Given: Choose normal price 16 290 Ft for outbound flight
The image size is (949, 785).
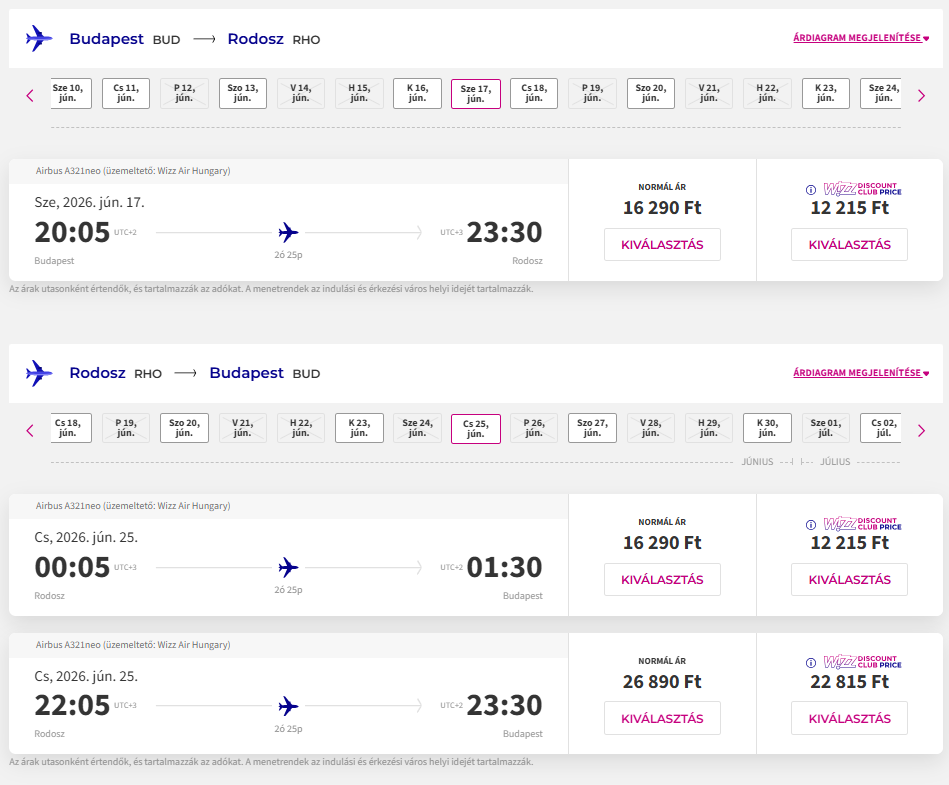Looking at the screenshot, I should click(x=662, y=245).
